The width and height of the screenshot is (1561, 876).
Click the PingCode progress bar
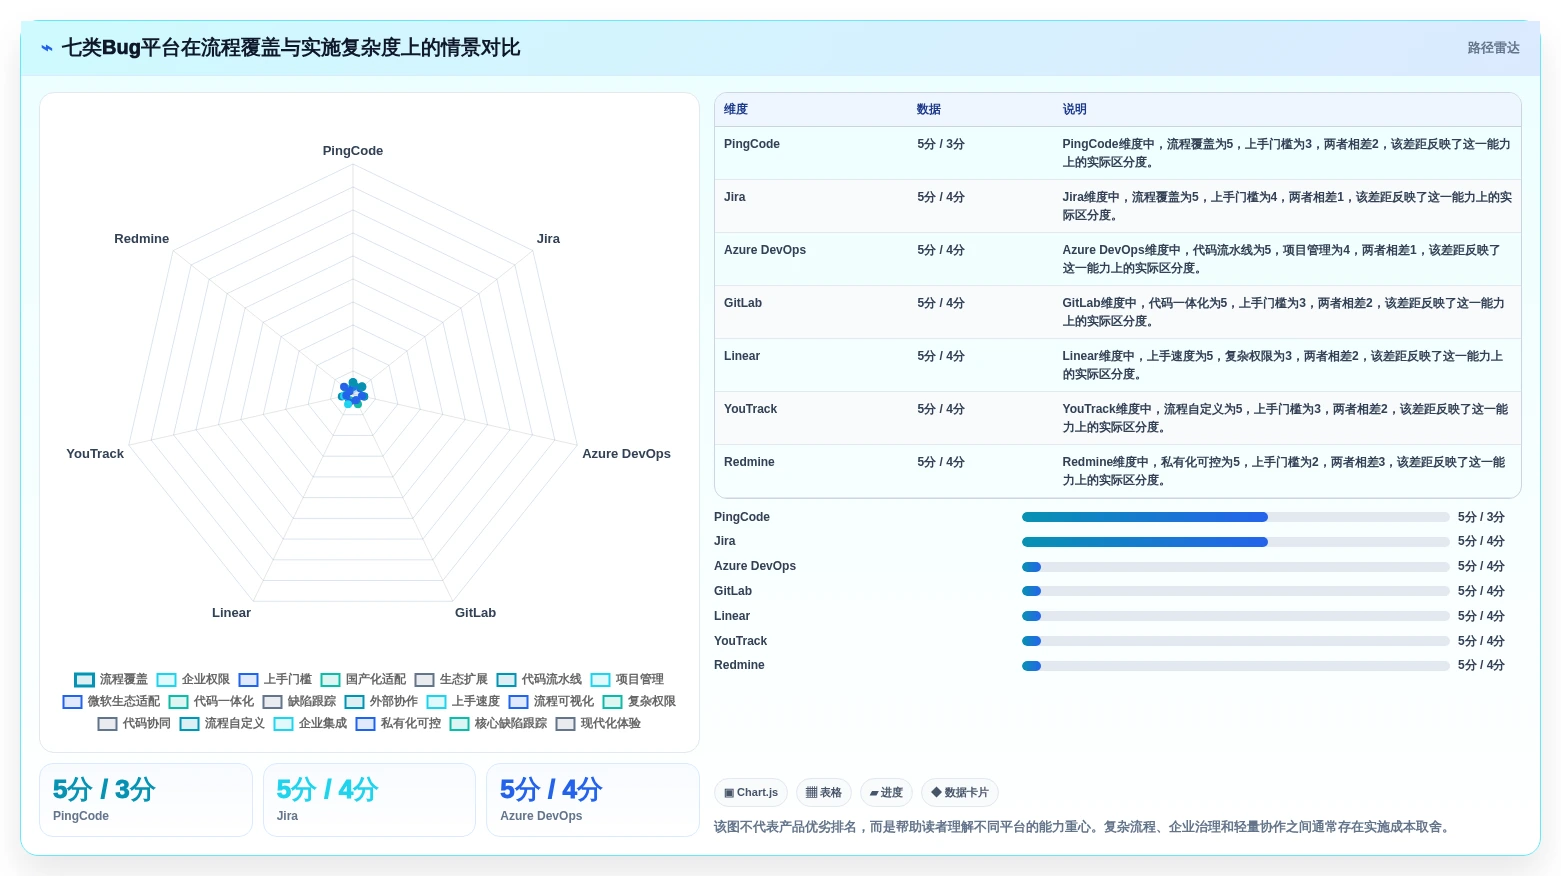[x=1235, y=517]
